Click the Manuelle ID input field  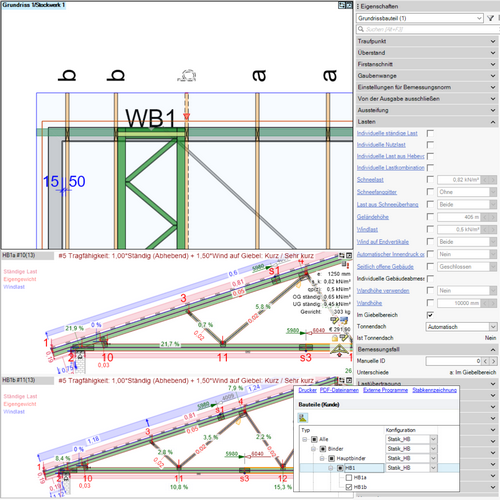click(453, 361)
